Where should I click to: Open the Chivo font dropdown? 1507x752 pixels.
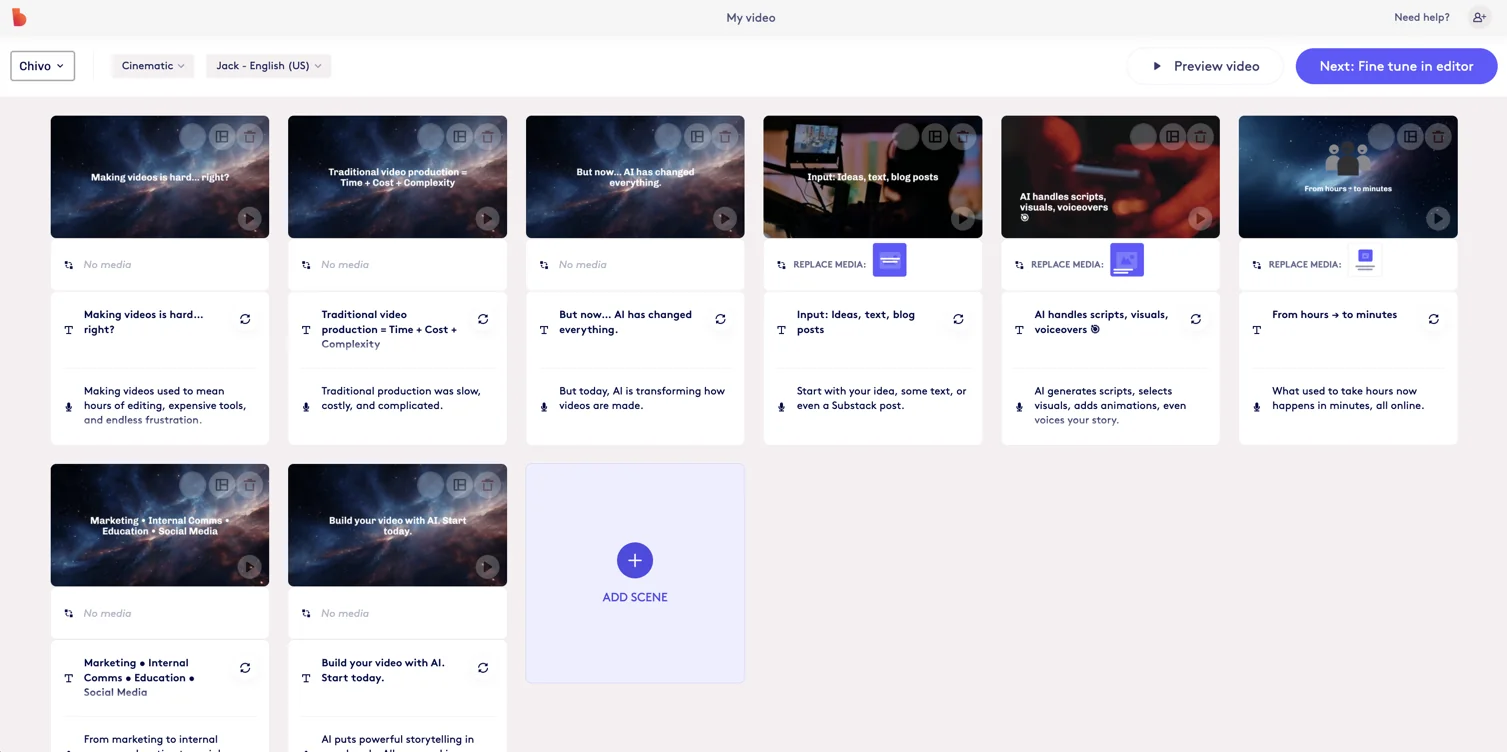[x=42, y=65]
